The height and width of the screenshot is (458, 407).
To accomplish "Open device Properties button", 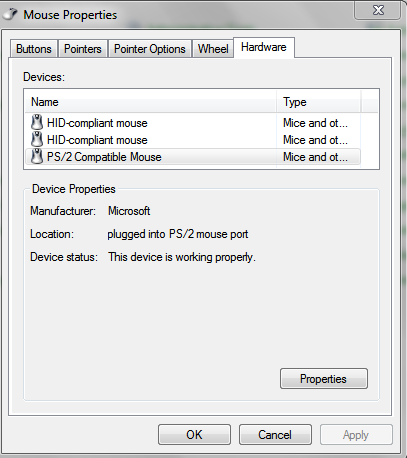I will coord(324,379).
